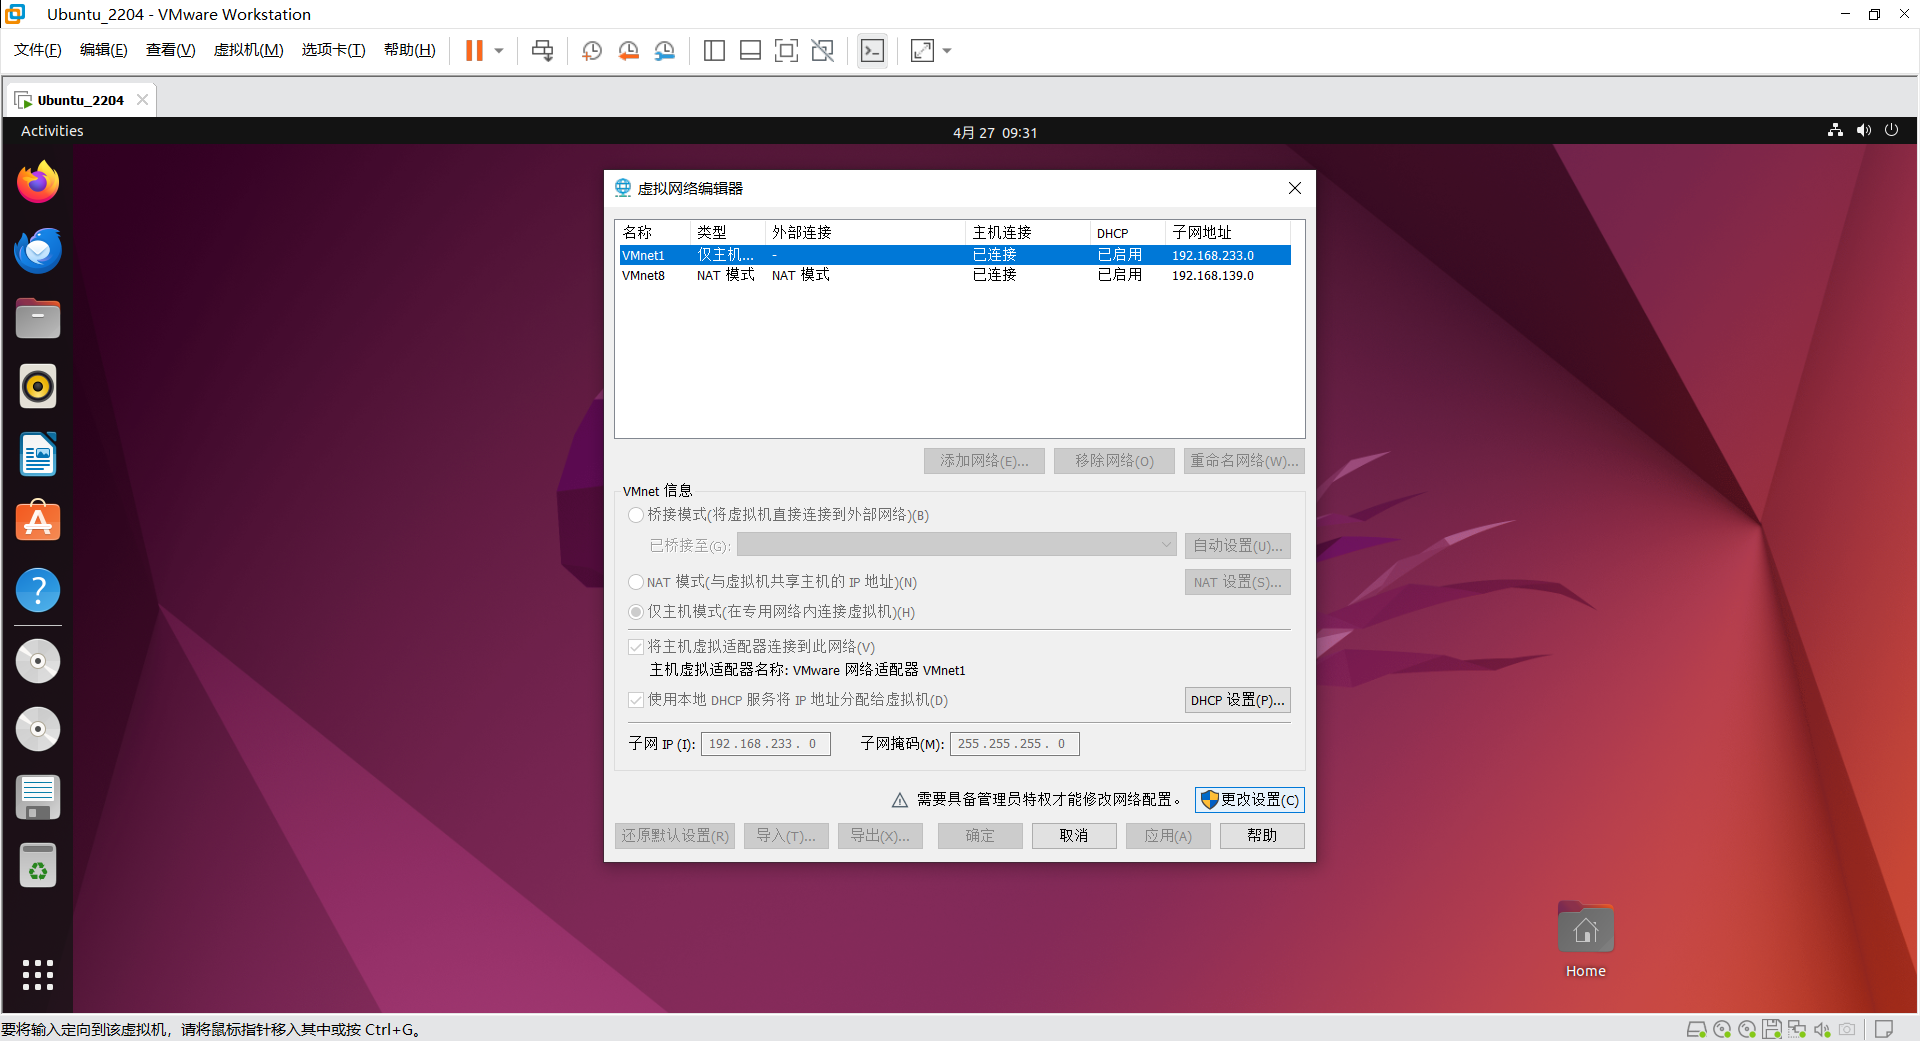The height and width of the screenshot is (1041, 1920).
Task: Click the Ubuntu volume tray icon
Action: [x=1864, y=130]
